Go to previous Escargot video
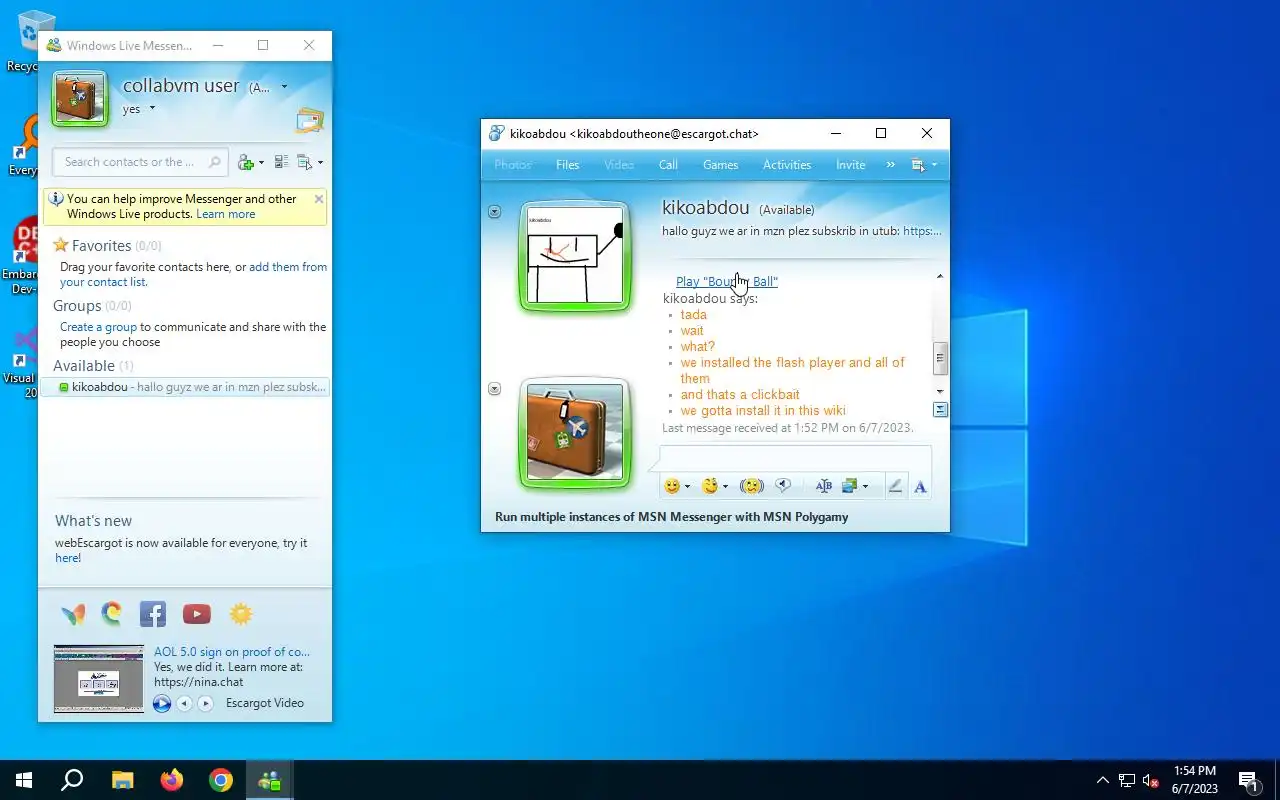 click(x=184, y=704)
